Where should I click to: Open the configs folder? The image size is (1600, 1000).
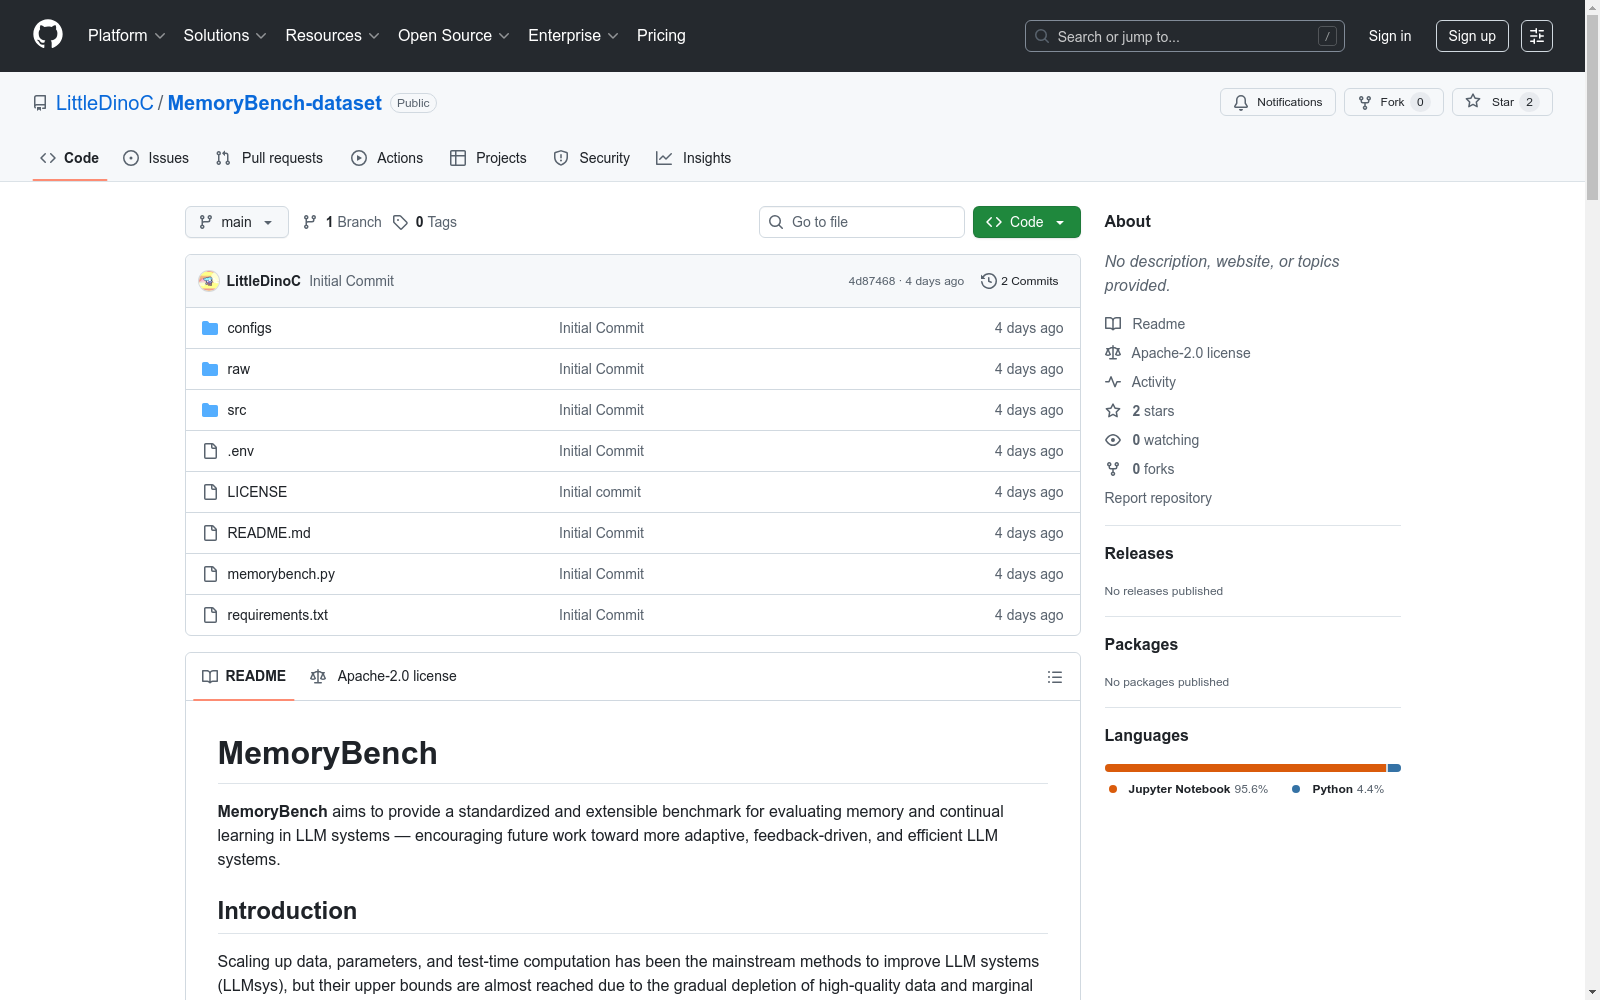[249, 328]
